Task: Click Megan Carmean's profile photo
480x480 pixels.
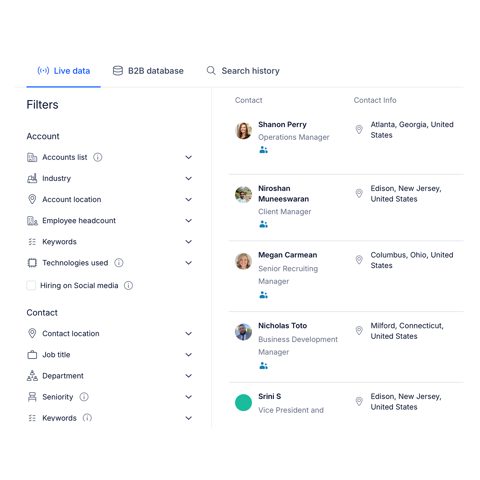Action: click(244, 261)
